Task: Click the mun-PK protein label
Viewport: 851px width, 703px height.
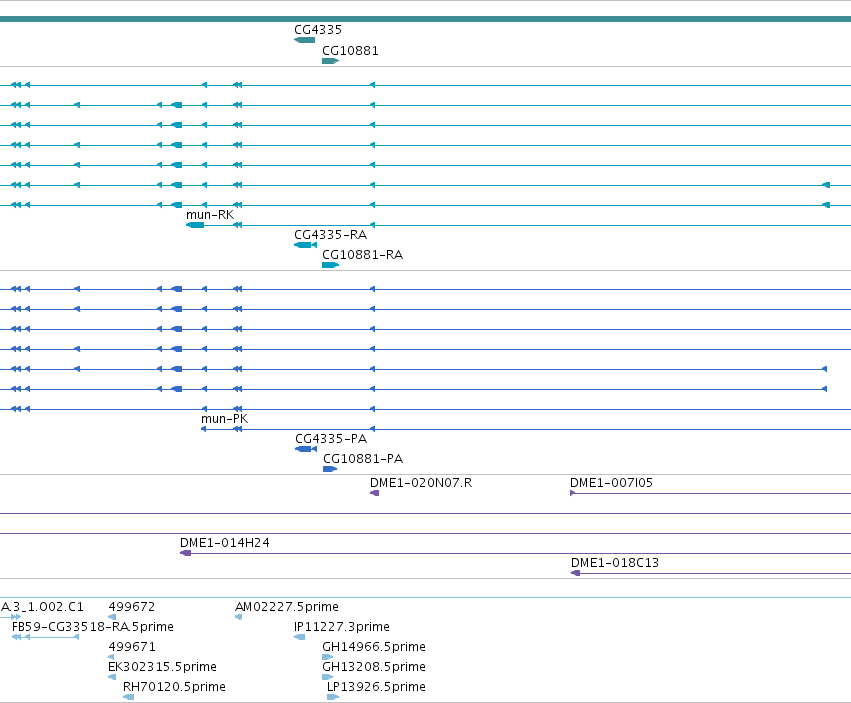Action: 224,419
